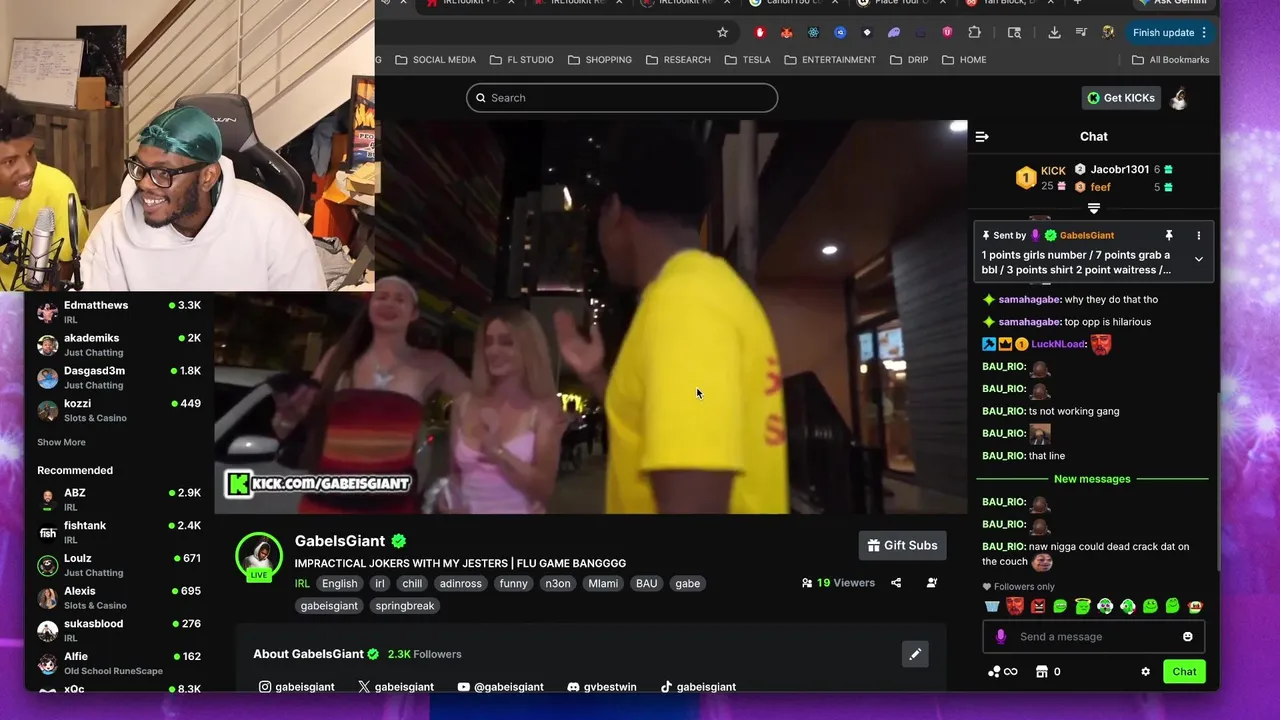Send message with green Chat button
This screenshot has width=1280, height=720.
pyautogui.click(x=1184, y=672)
